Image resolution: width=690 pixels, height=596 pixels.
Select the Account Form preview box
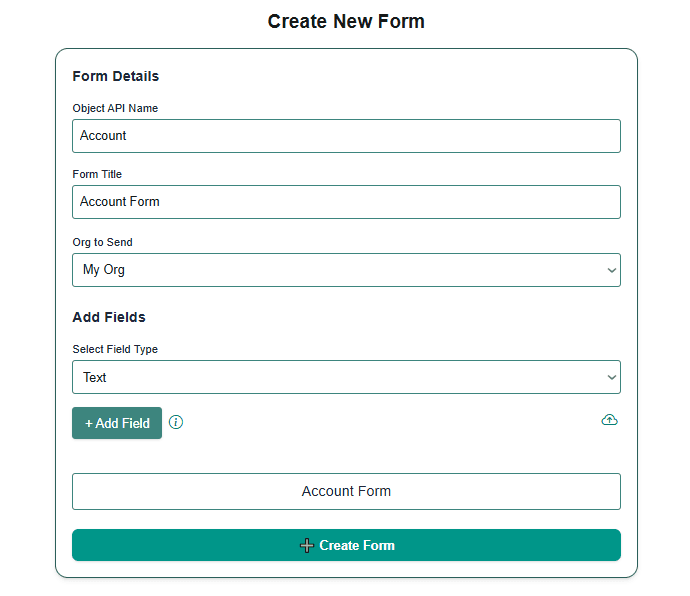(x=346, y=491)
